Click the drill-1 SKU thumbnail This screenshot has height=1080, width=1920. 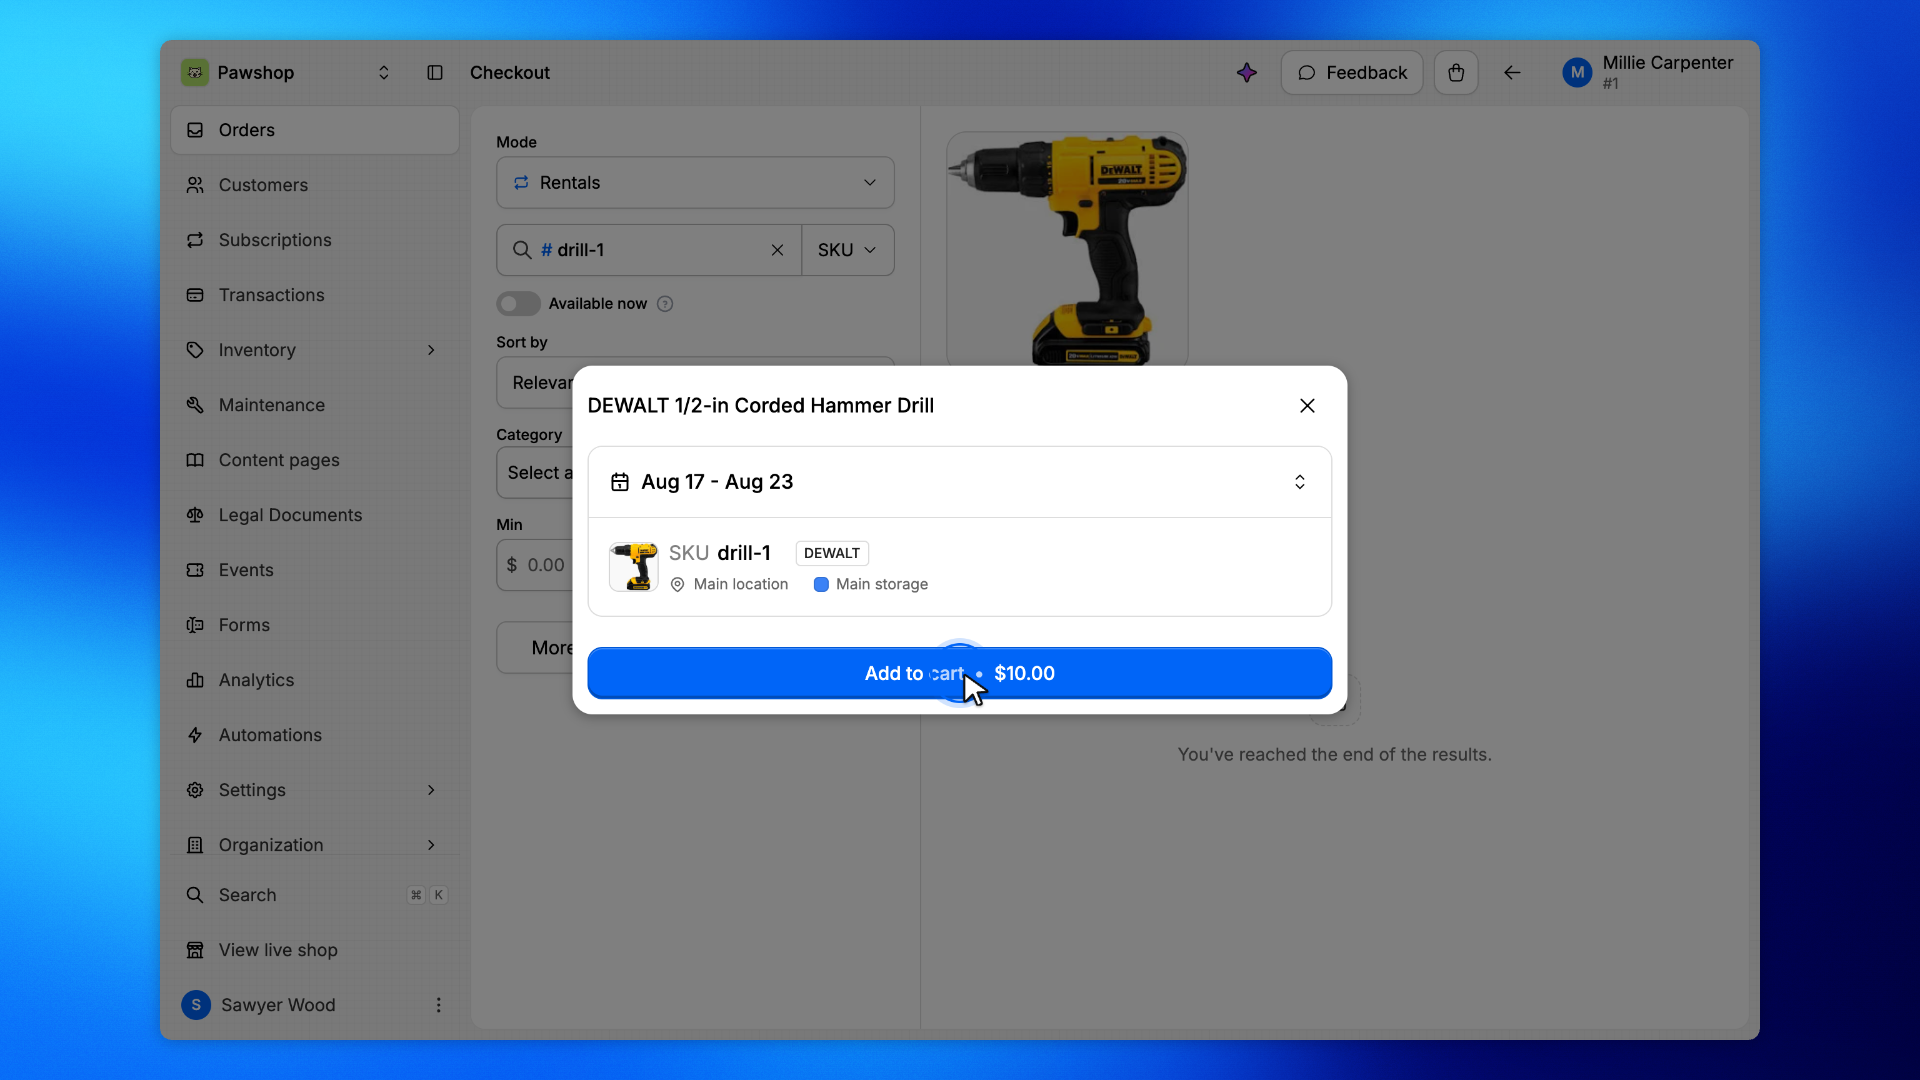click(634, 567)
